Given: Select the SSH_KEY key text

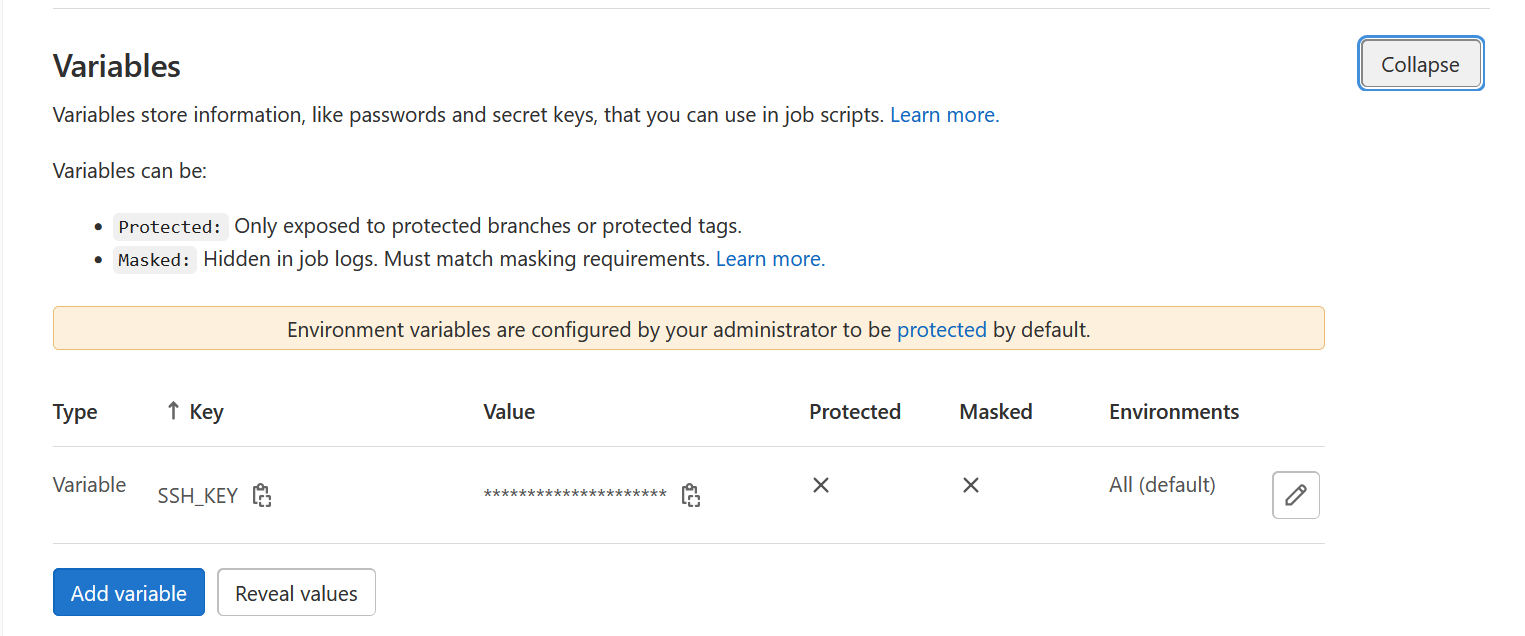Looking at the screenshot, I should (x=198, y=496).
